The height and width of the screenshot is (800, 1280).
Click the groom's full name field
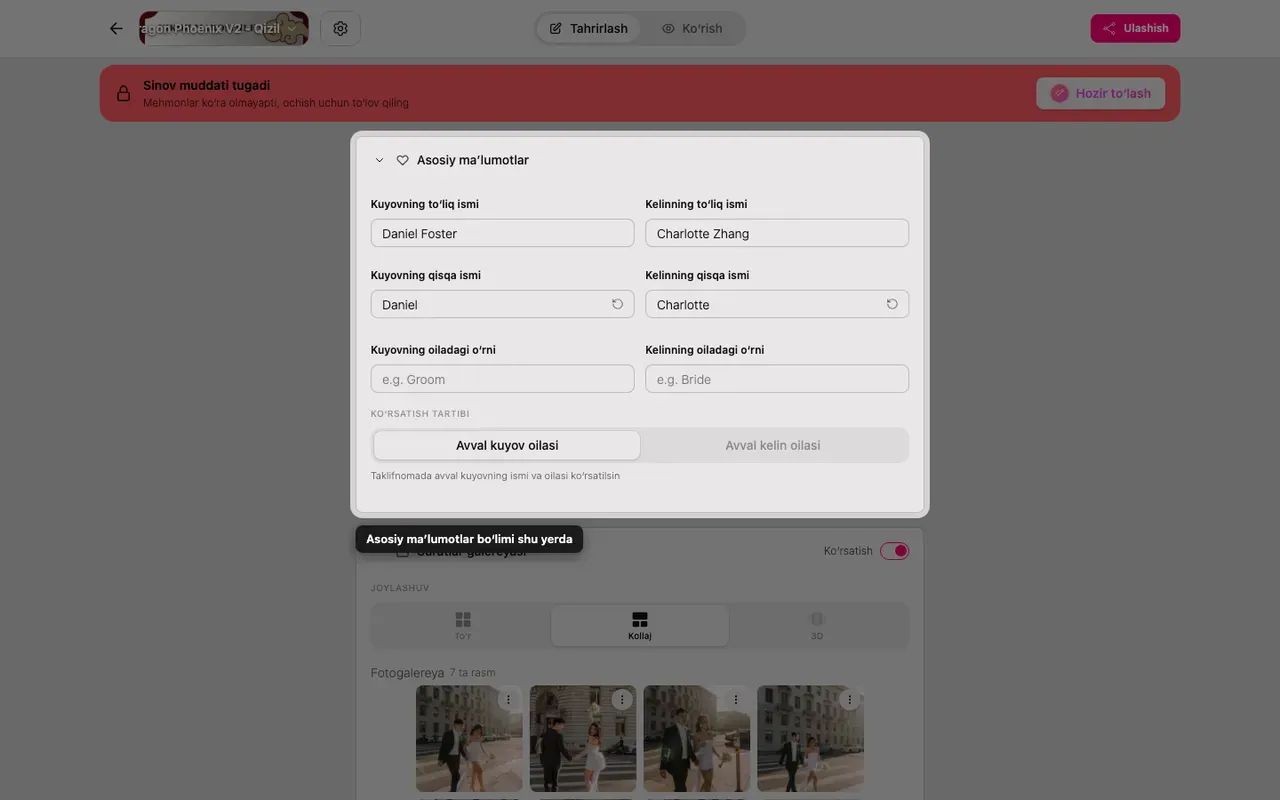pos(502,233)
